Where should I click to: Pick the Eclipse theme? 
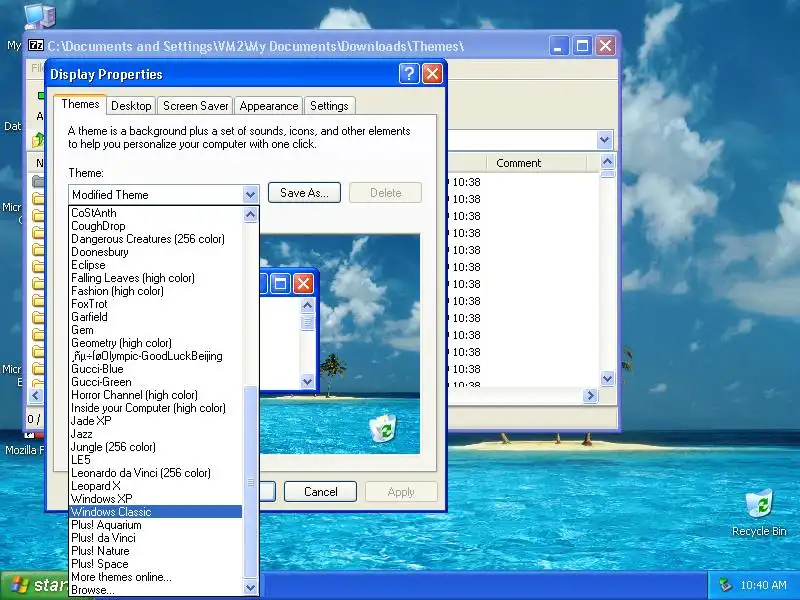(156, 265)
